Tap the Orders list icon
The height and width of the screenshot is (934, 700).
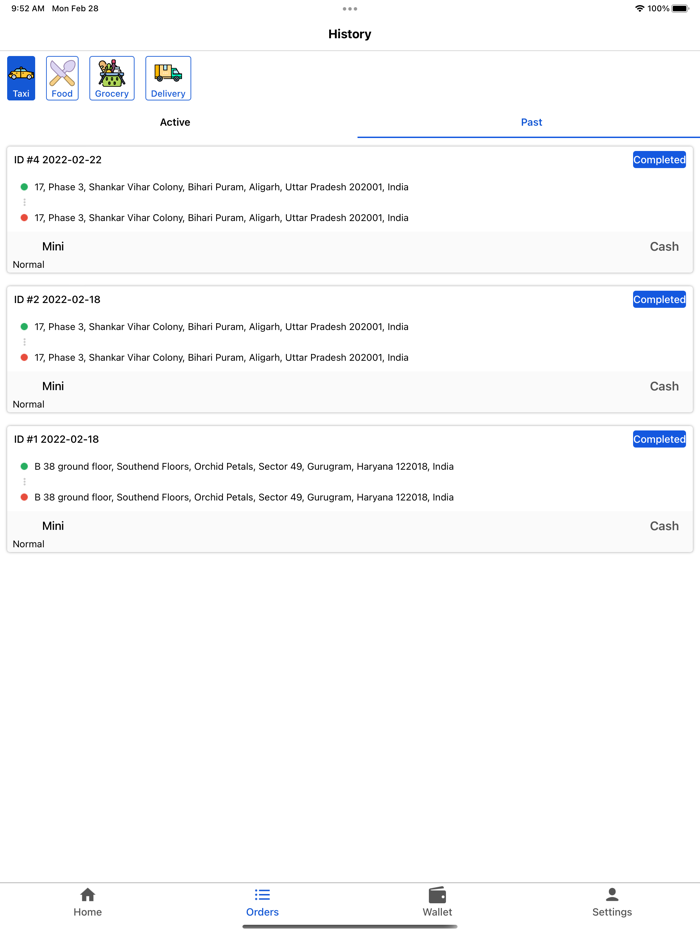click(x=262, y=895)
